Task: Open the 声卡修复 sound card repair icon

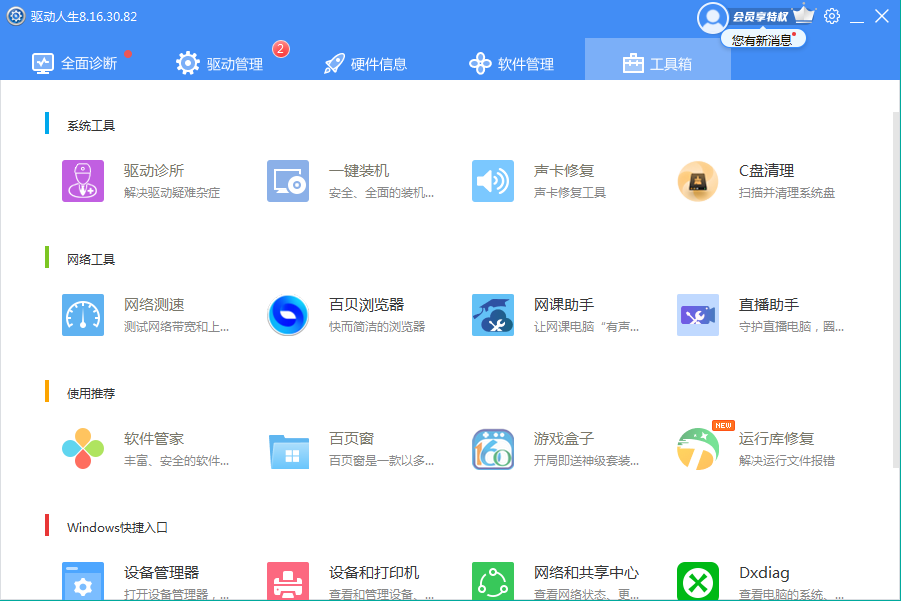Action: 493,181
